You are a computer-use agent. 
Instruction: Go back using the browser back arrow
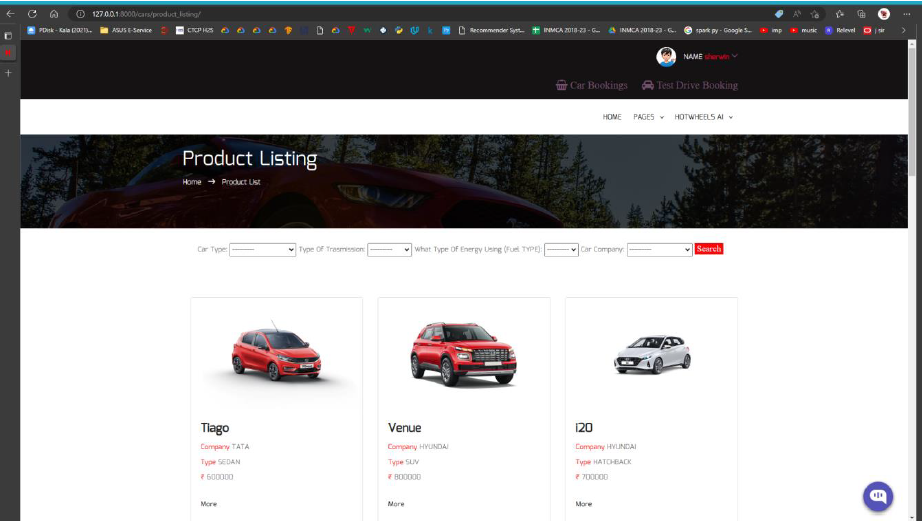[11, 14]
